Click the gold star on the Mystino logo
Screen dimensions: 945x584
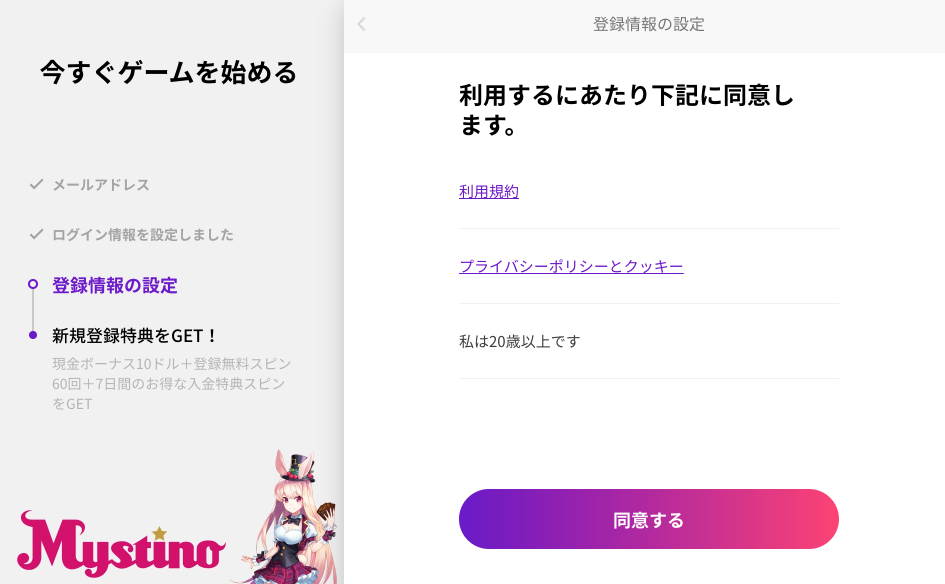(x=159, y=533)
